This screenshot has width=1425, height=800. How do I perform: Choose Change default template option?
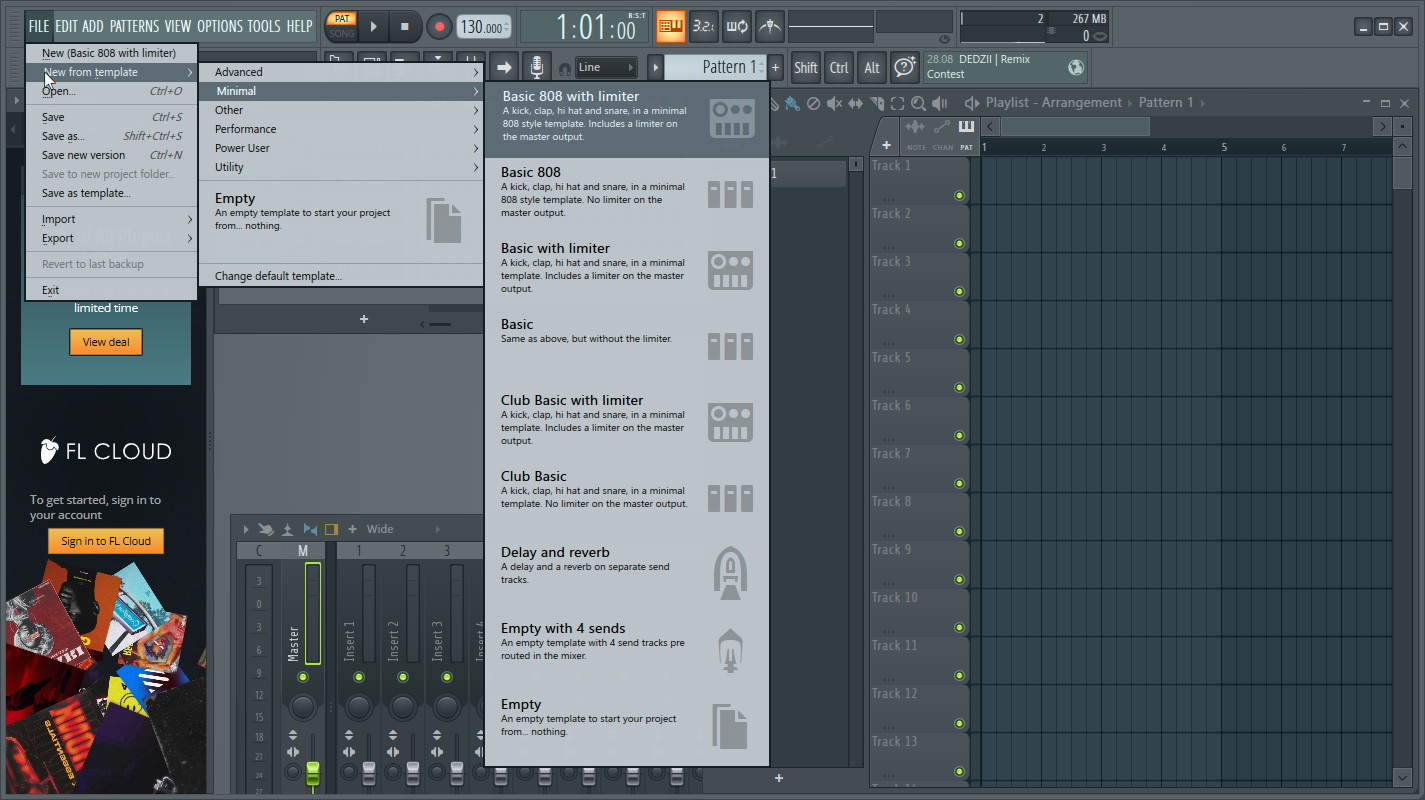pos(341,276)
